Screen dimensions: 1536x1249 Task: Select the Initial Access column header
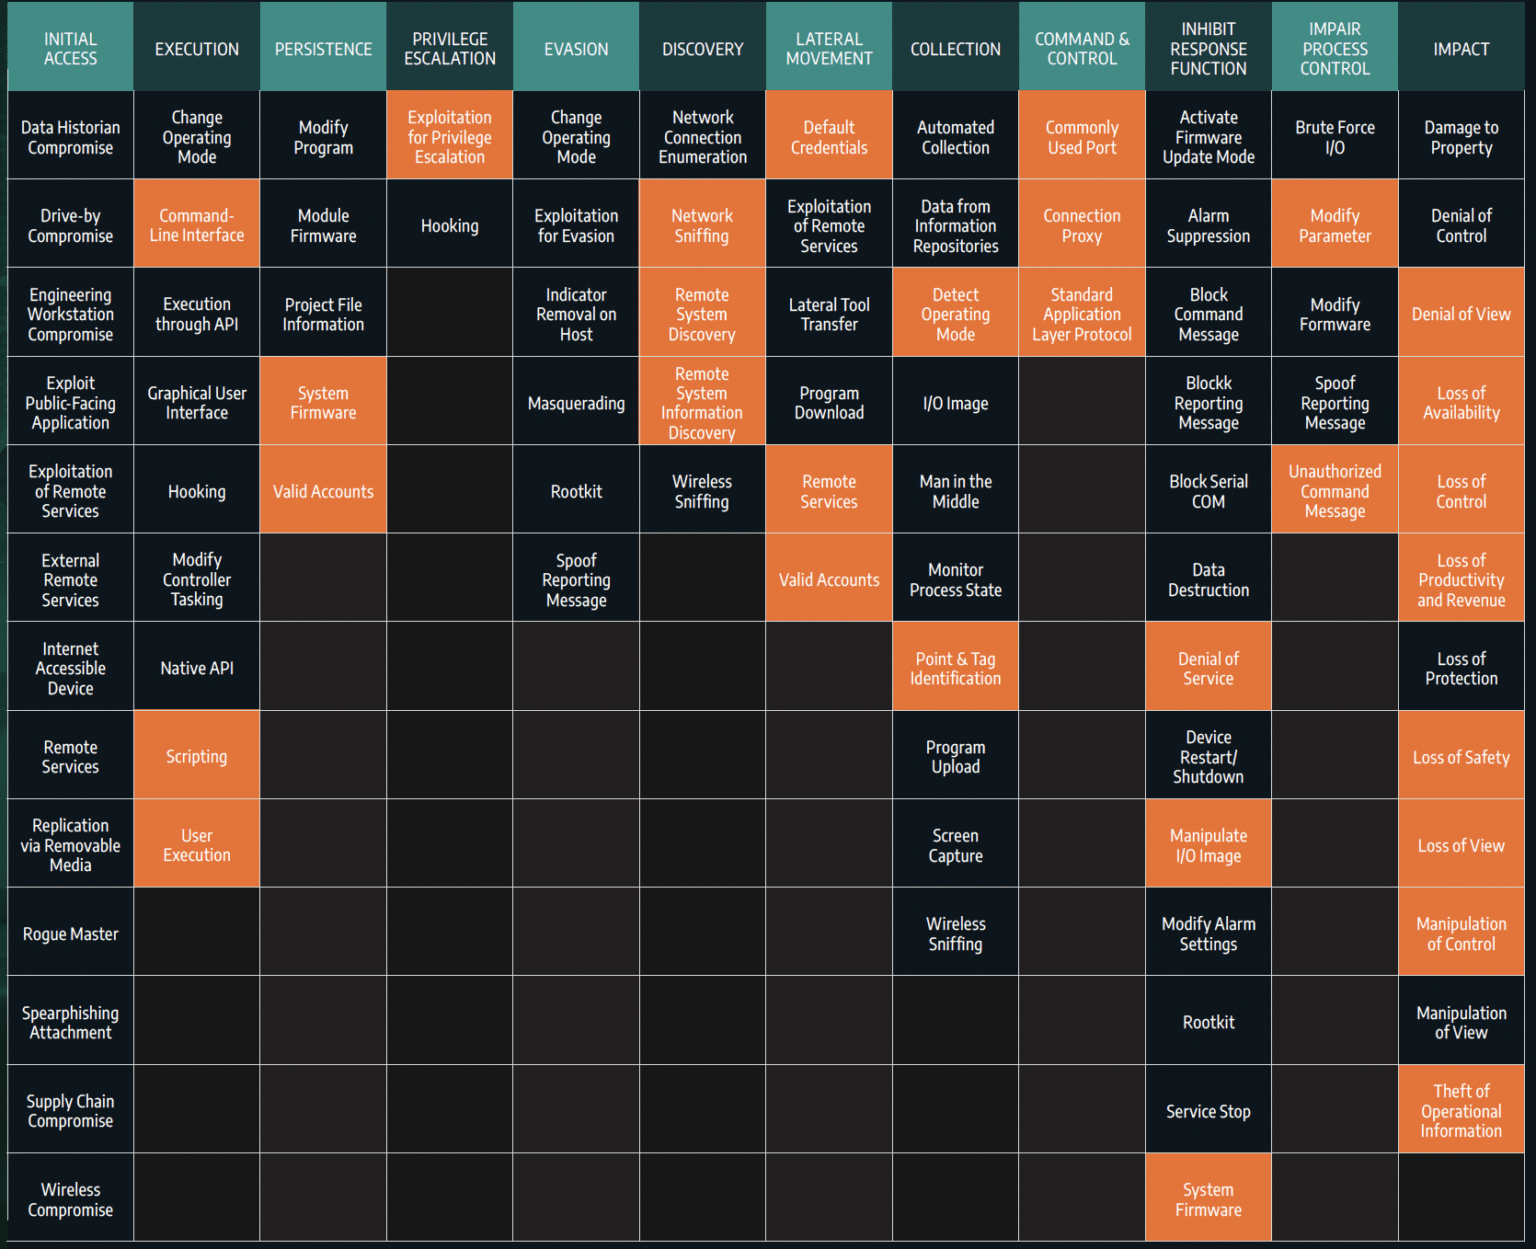coord(70,47)
